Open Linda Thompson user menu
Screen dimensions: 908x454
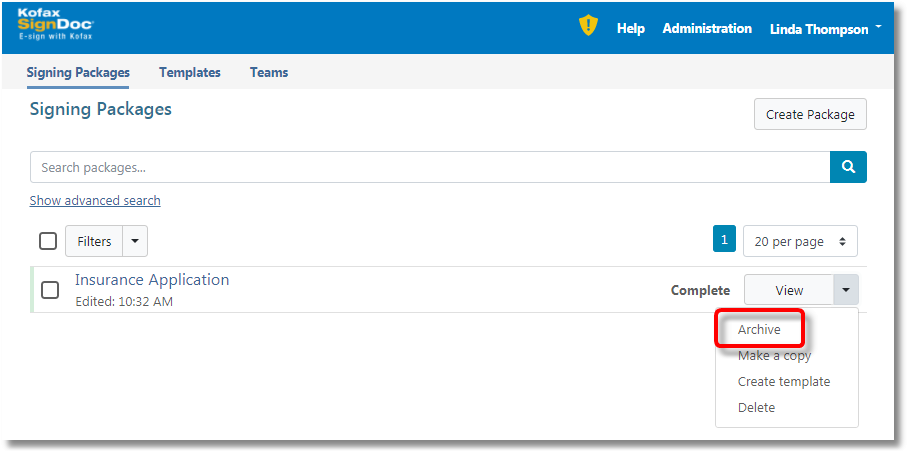pos(825,29)
